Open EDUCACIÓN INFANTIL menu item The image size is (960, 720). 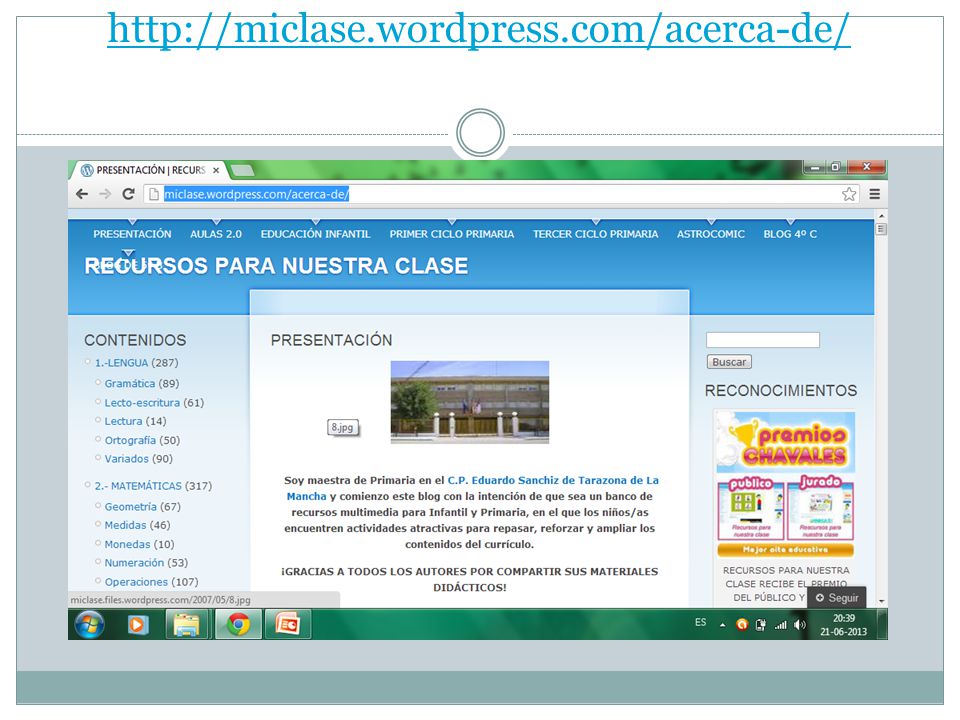[315, 234]
